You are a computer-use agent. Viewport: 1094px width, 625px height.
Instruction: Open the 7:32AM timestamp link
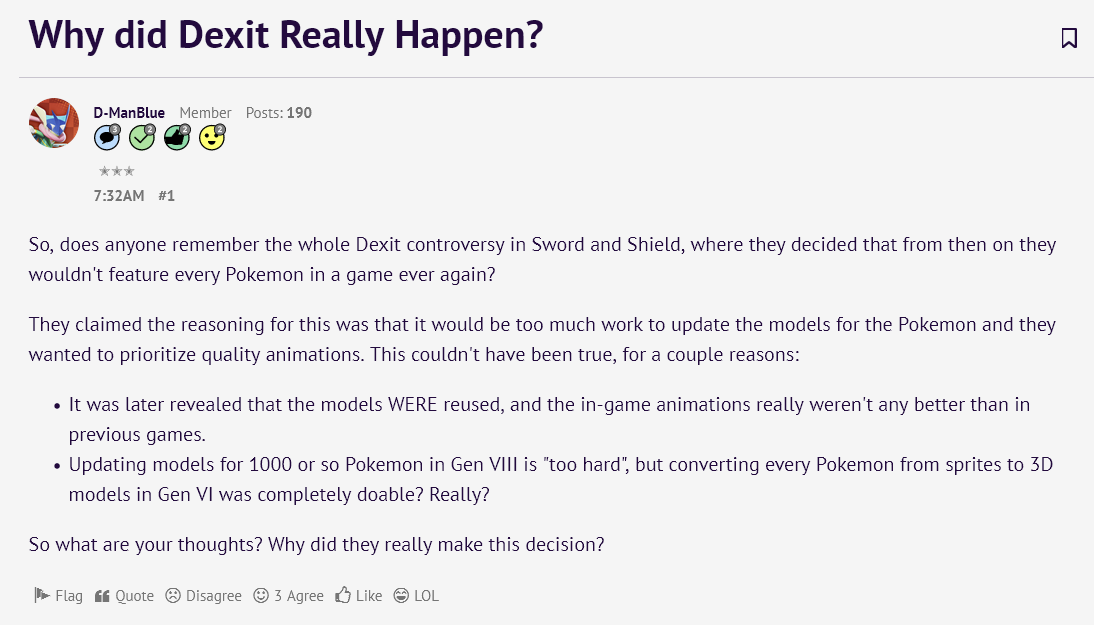[119, 196]
